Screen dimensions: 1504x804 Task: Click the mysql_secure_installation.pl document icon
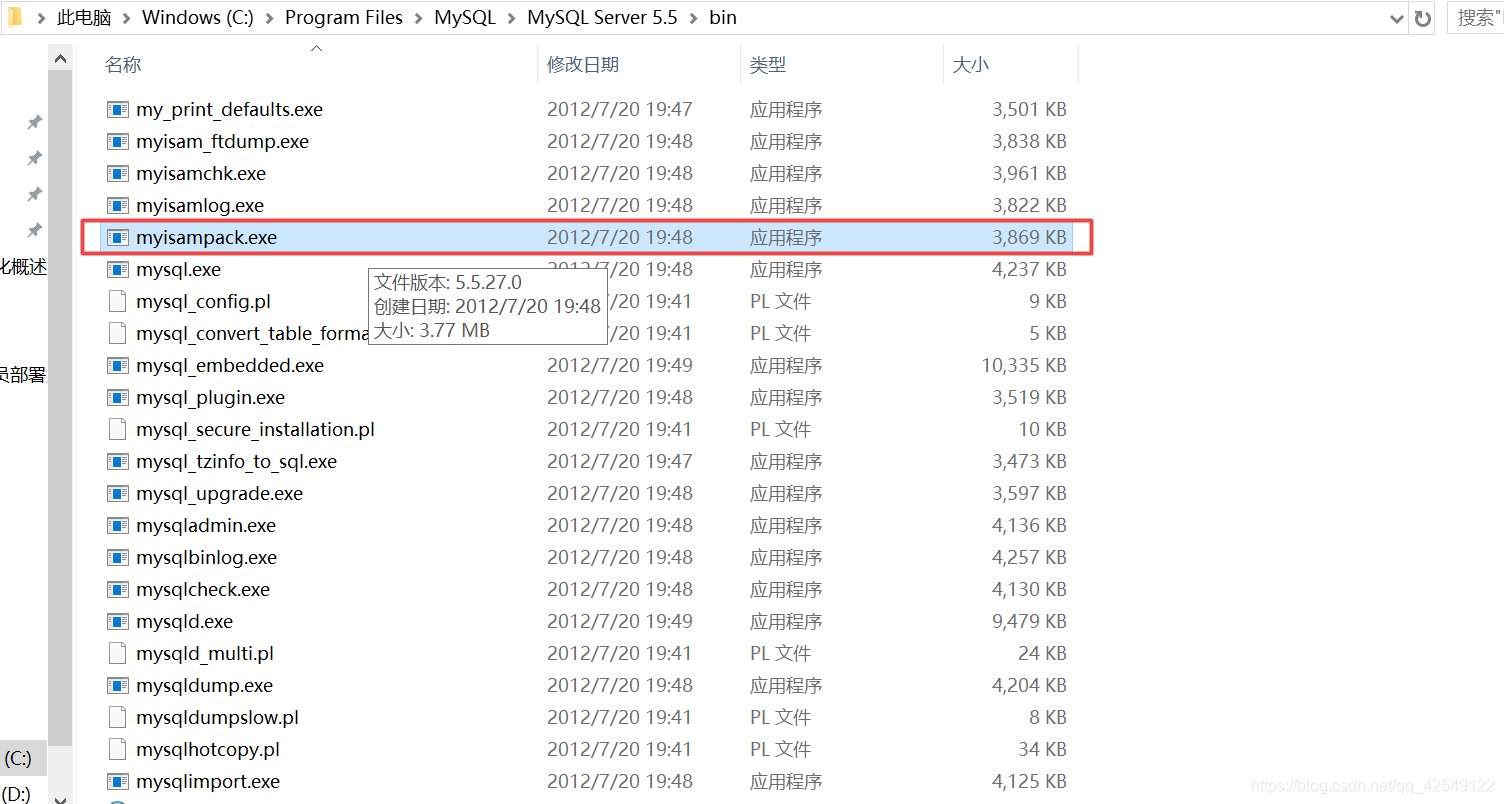click(118, 430)
